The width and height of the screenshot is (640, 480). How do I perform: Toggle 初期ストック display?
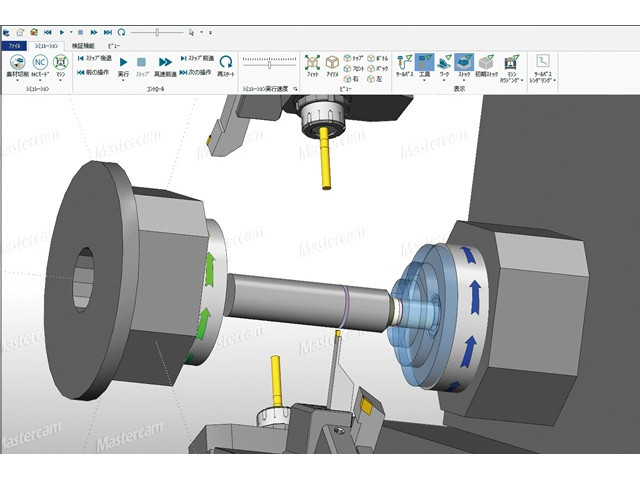point(487,66)
